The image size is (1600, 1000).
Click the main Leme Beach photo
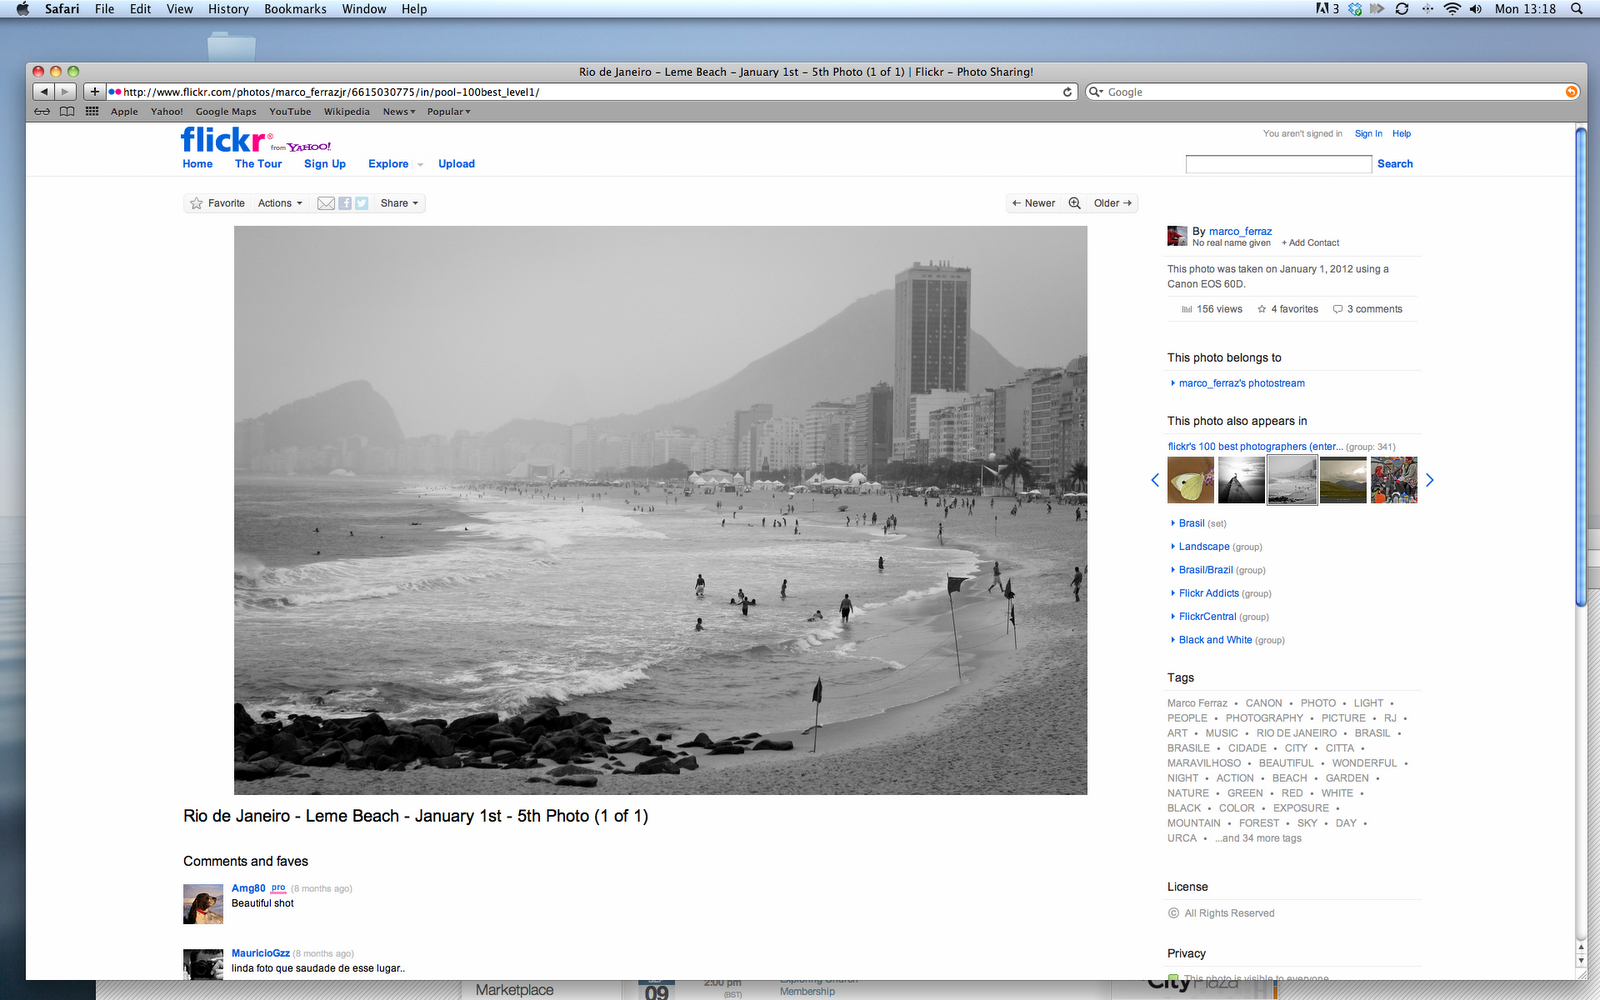pos(660,510)
